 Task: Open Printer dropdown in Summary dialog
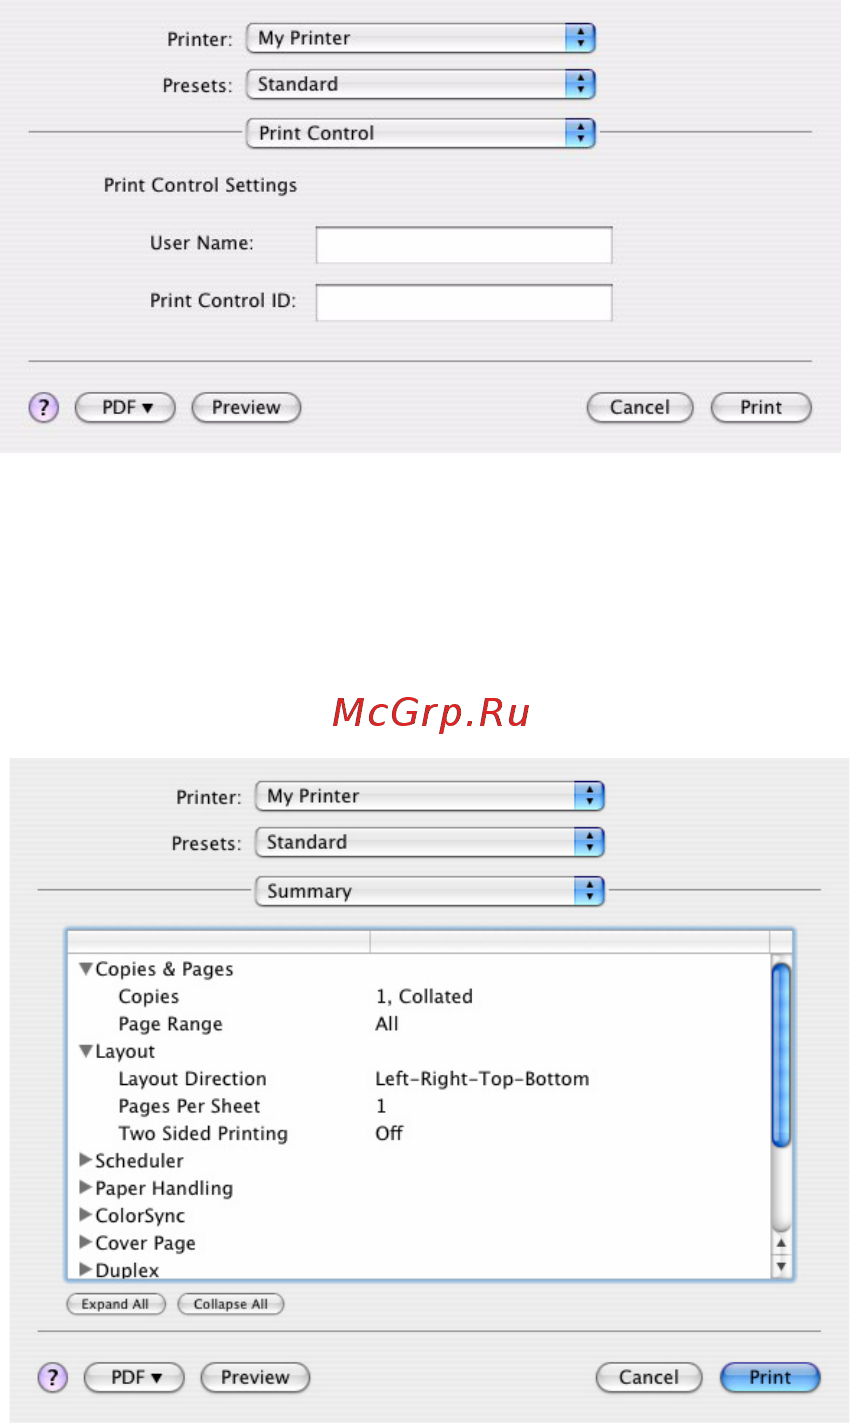[x=430, y=796]
